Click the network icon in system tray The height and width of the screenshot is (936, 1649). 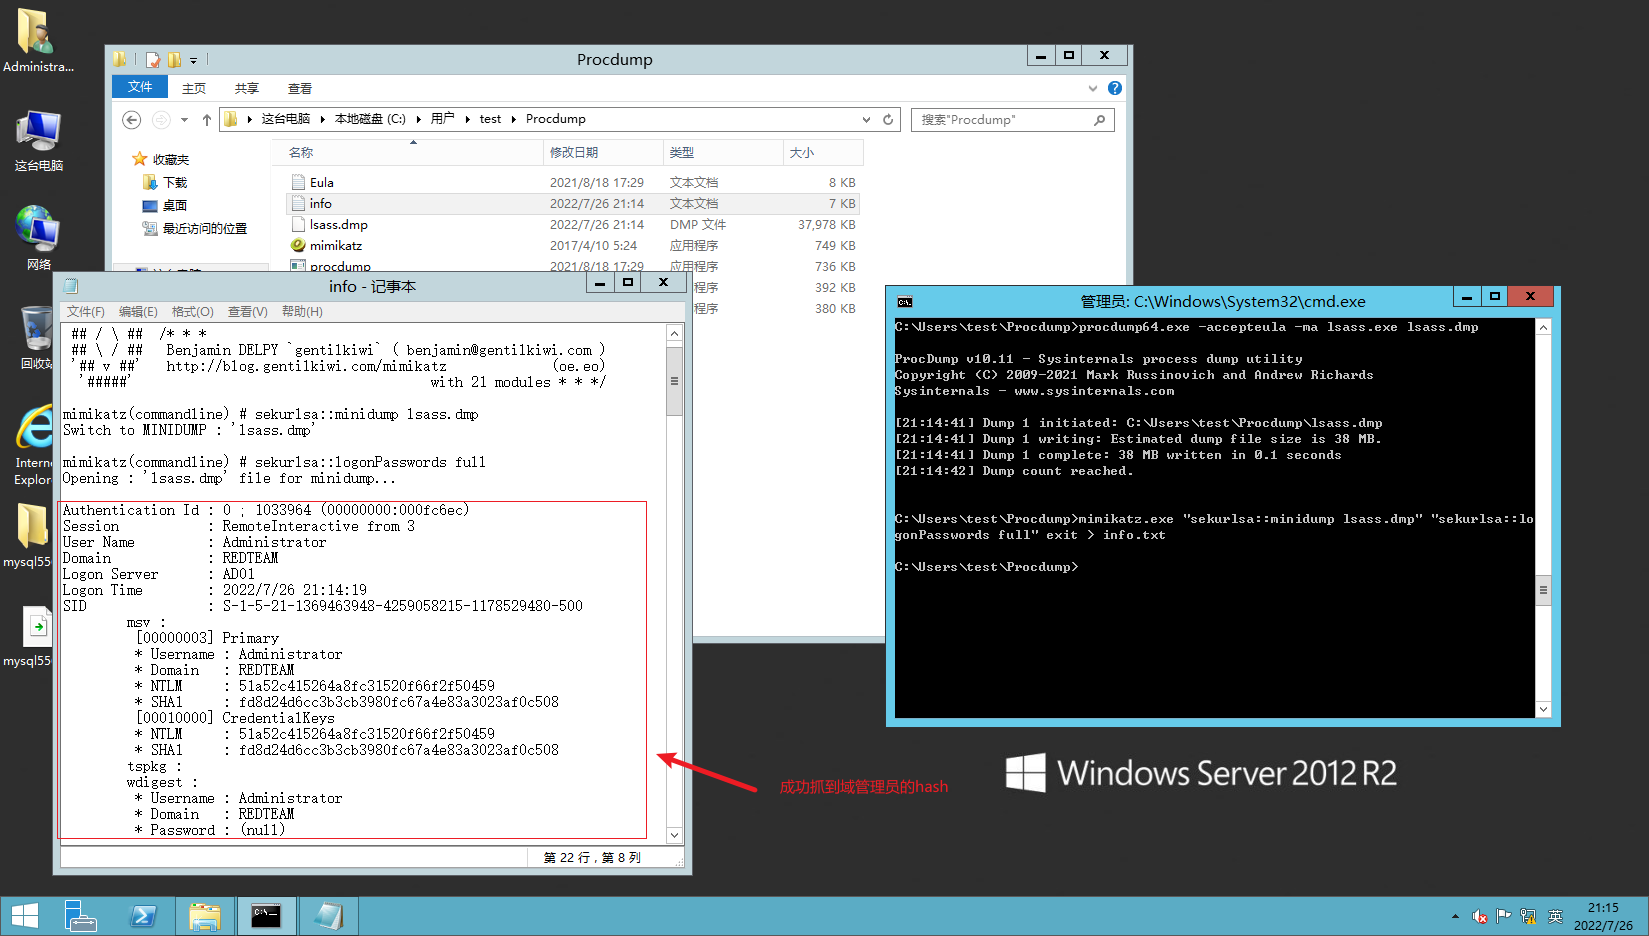[x=1528, y=916]
